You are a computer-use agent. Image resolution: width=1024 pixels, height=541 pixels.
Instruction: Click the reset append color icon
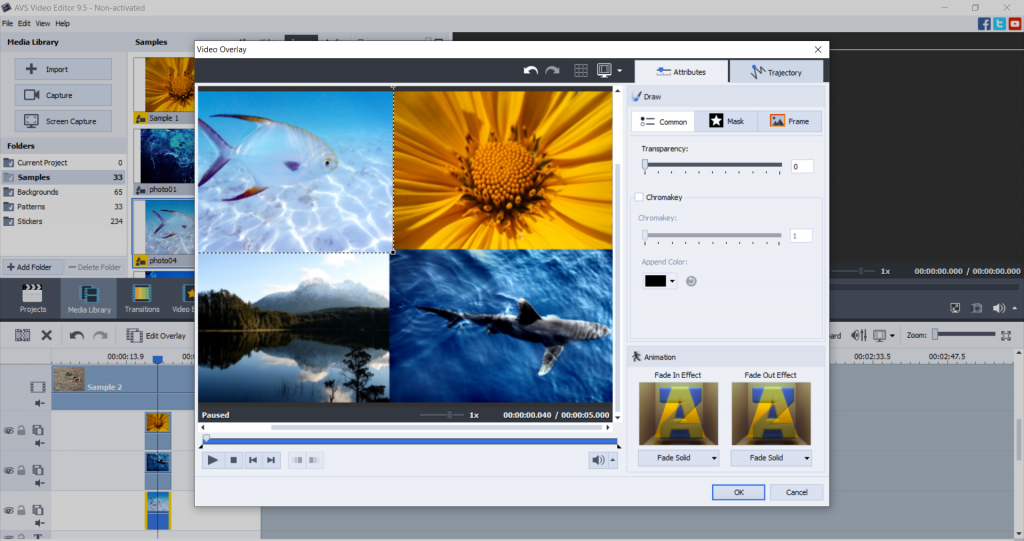pos(691,281)
